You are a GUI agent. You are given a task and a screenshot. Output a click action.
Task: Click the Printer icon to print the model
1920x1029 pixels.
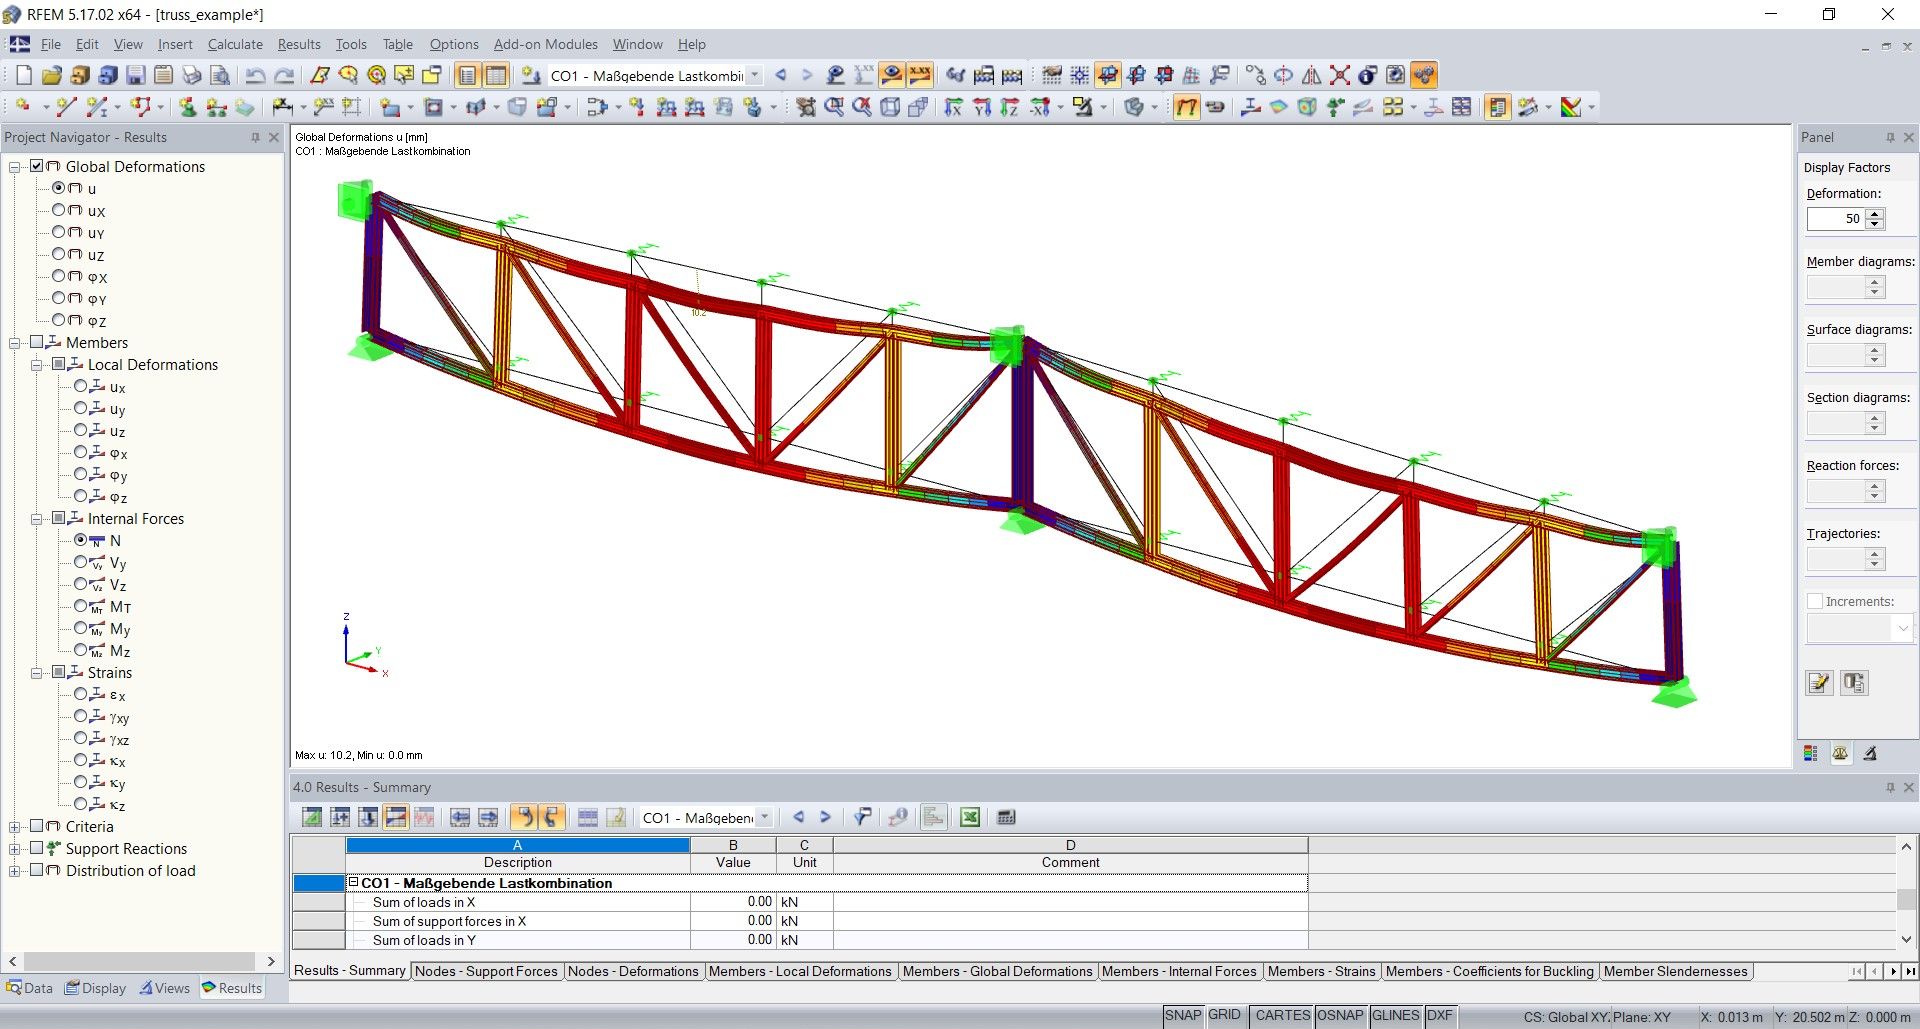tap(190, 74)
